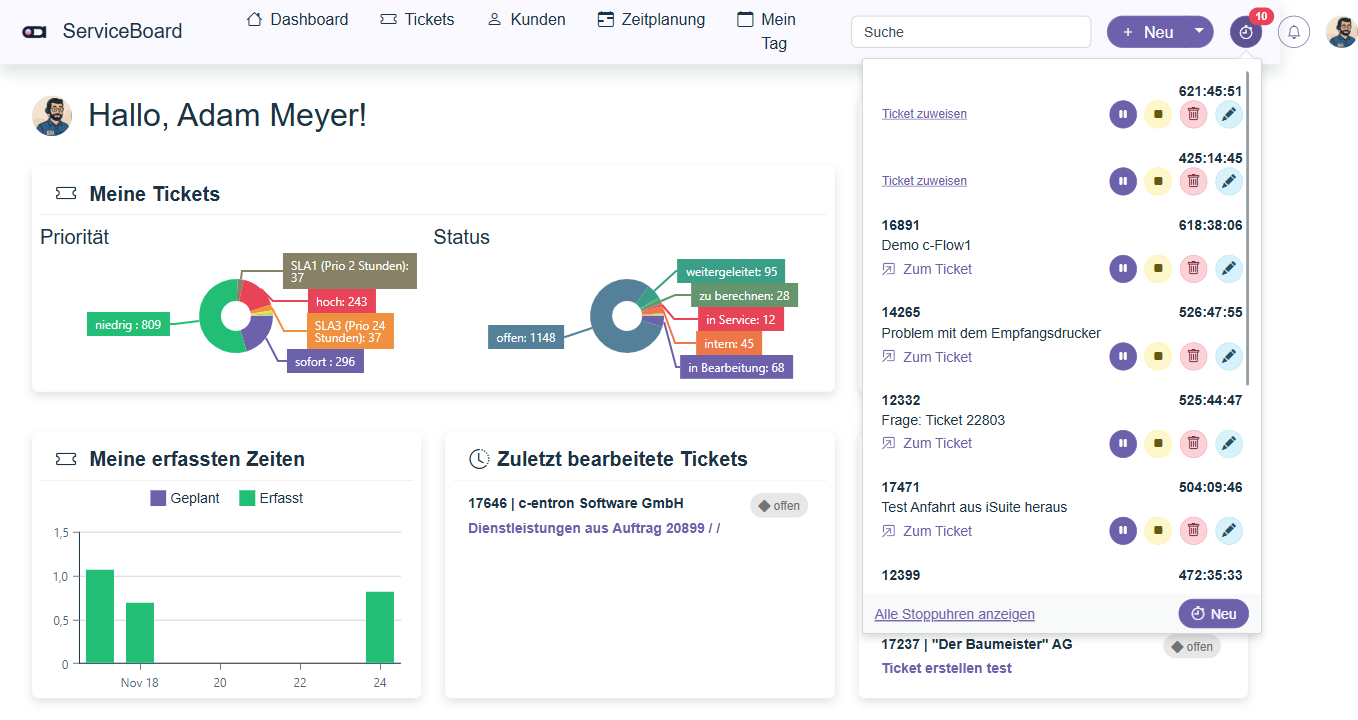Delete the stopwatch for ticket 12332
This screenshot has width=1358, height=720.
[x=1193, y=443]
